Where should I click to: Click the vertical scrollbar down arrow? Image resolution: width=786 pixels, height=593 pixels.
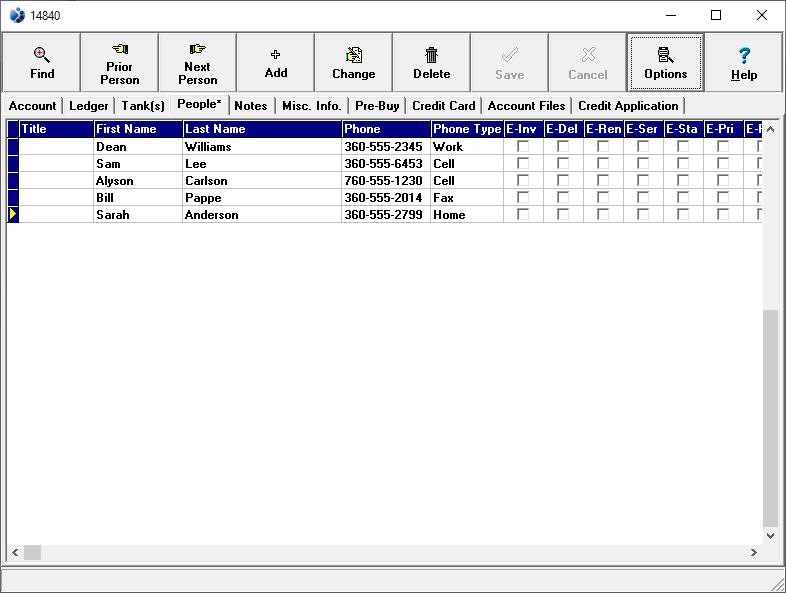(770, 535)
